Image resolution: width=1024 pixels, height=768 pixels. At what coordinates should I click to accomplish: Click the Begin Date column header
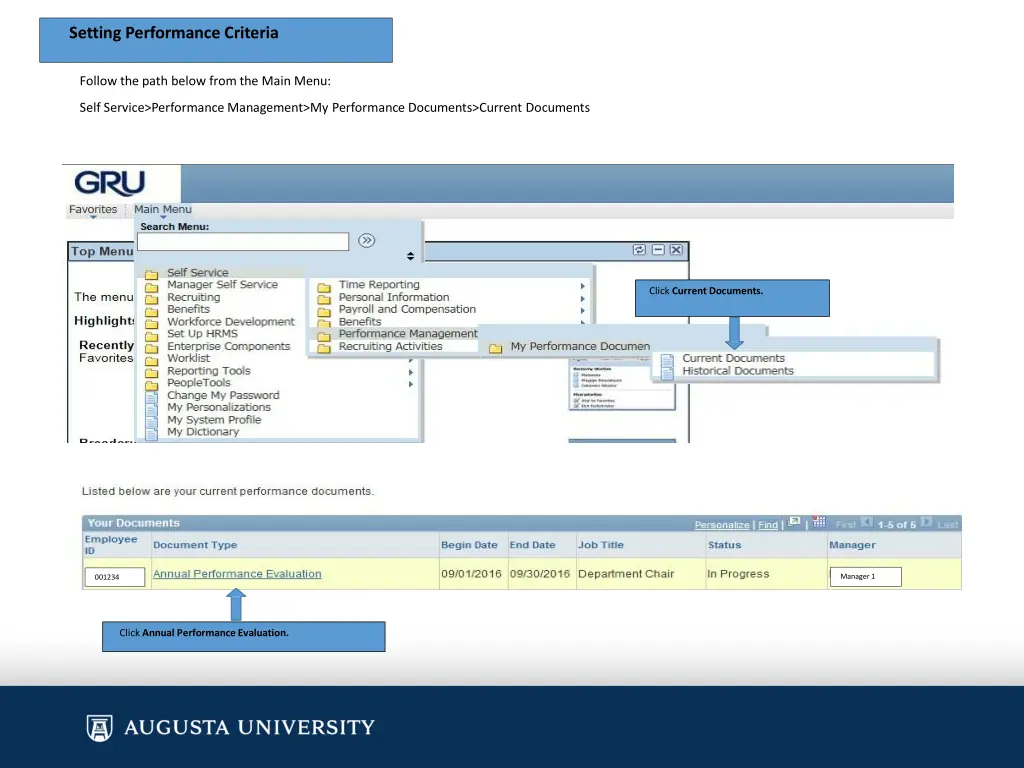[469, 545]
